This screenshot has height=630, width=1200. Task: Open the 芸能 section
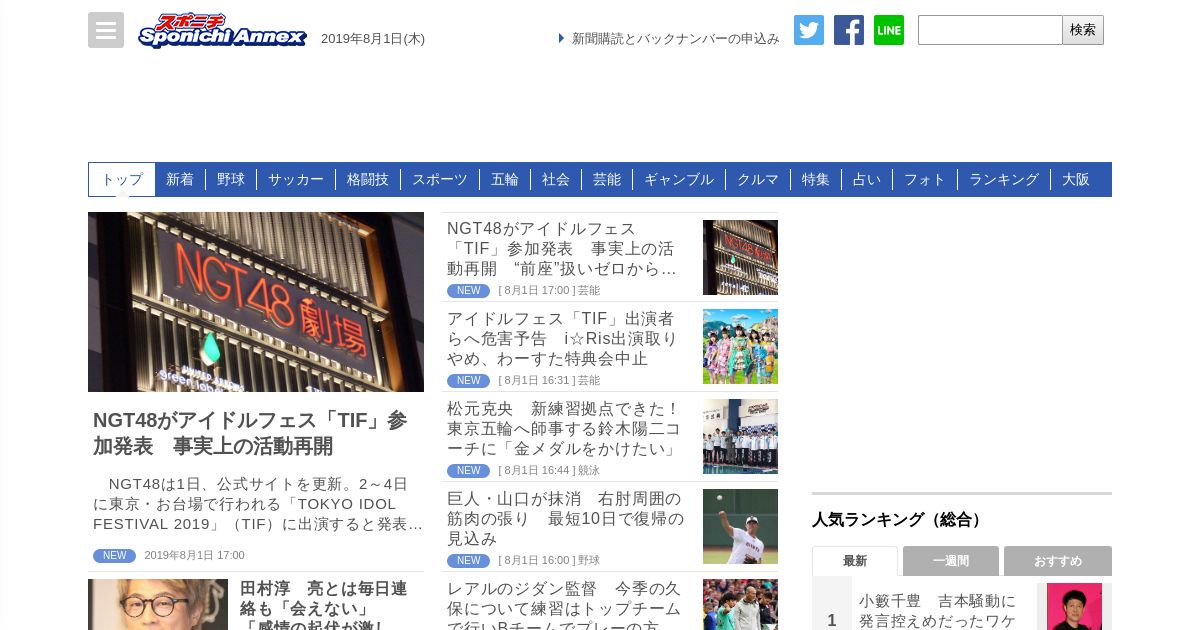(x=607, y=179)
